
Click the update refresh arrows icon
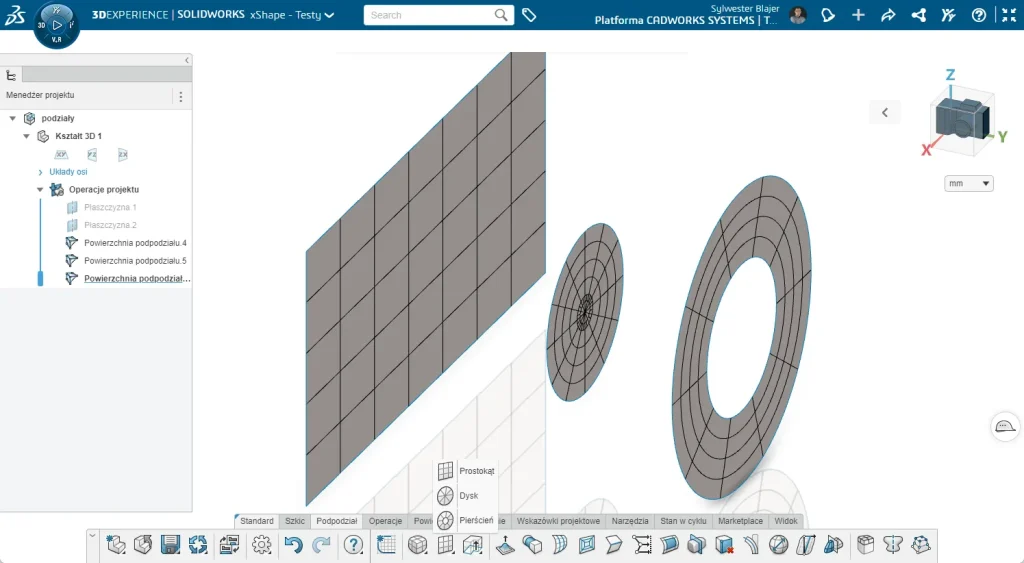(198, 544)
